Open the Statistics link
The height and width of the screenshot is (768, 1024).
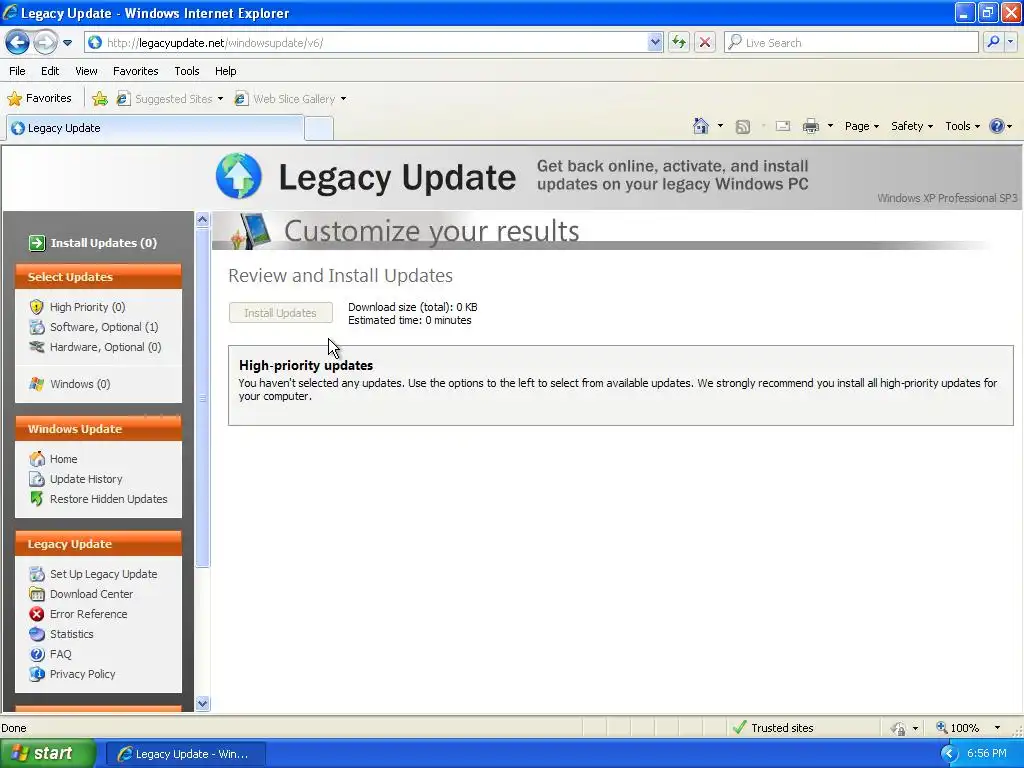click(72, 634)
